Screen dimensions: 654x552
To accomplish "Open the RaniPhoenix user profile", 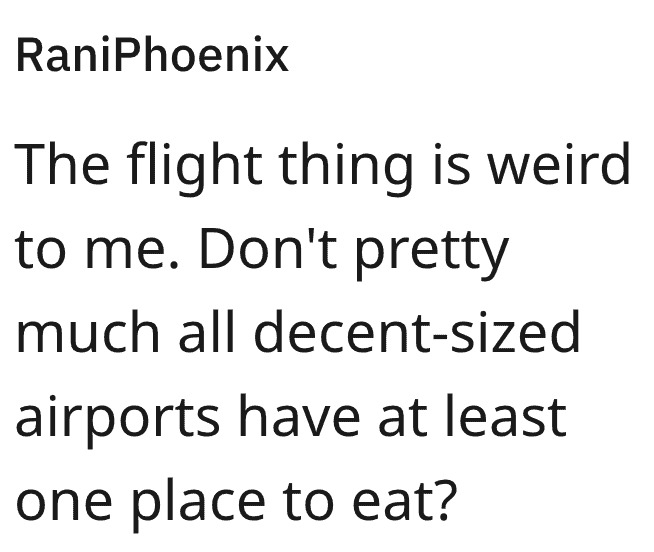I will click(x=152, y=56).
